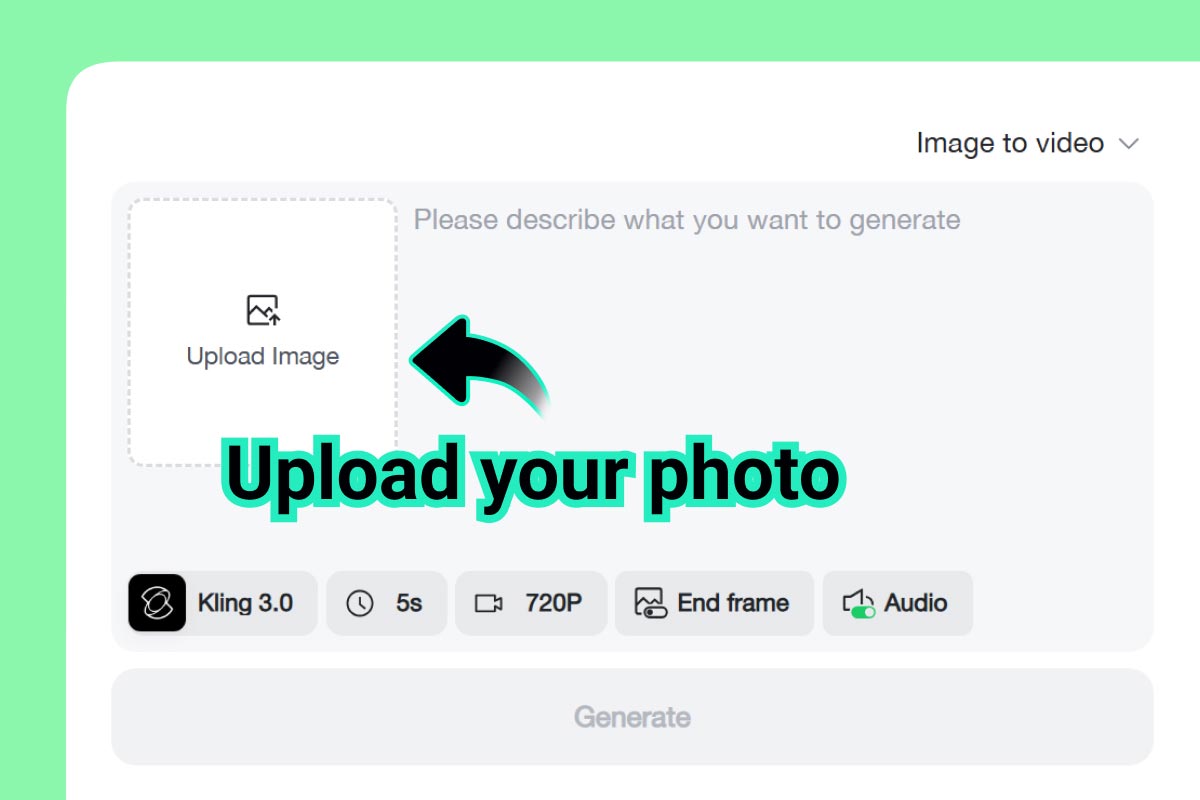Click the dashed upload image box

click(263, 332)
